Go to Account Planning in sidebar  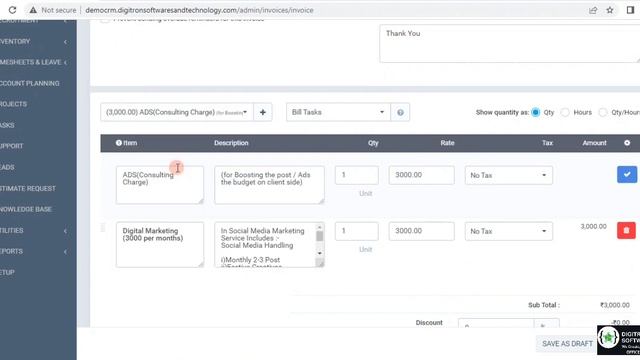pyautogui.click(x=30, y=83)
